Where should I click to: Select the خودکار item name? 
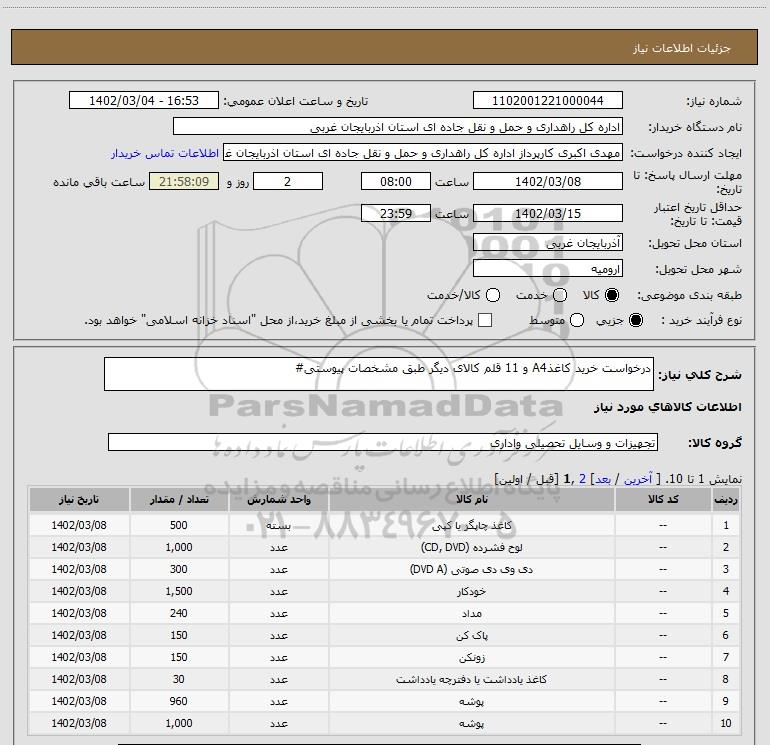coord(471,591)
